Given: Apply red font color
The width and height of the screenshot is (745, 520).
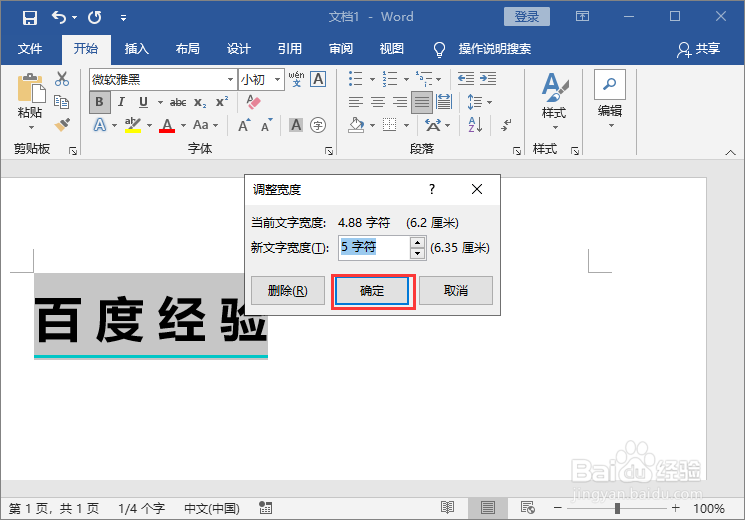Looking at the screenshot, I should [167, 125].
